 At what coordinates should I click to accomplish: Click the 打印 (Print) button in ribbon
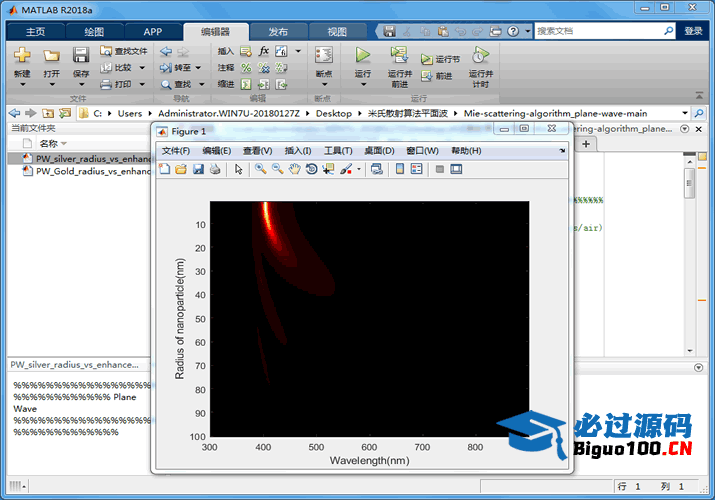tap(118, 84)
